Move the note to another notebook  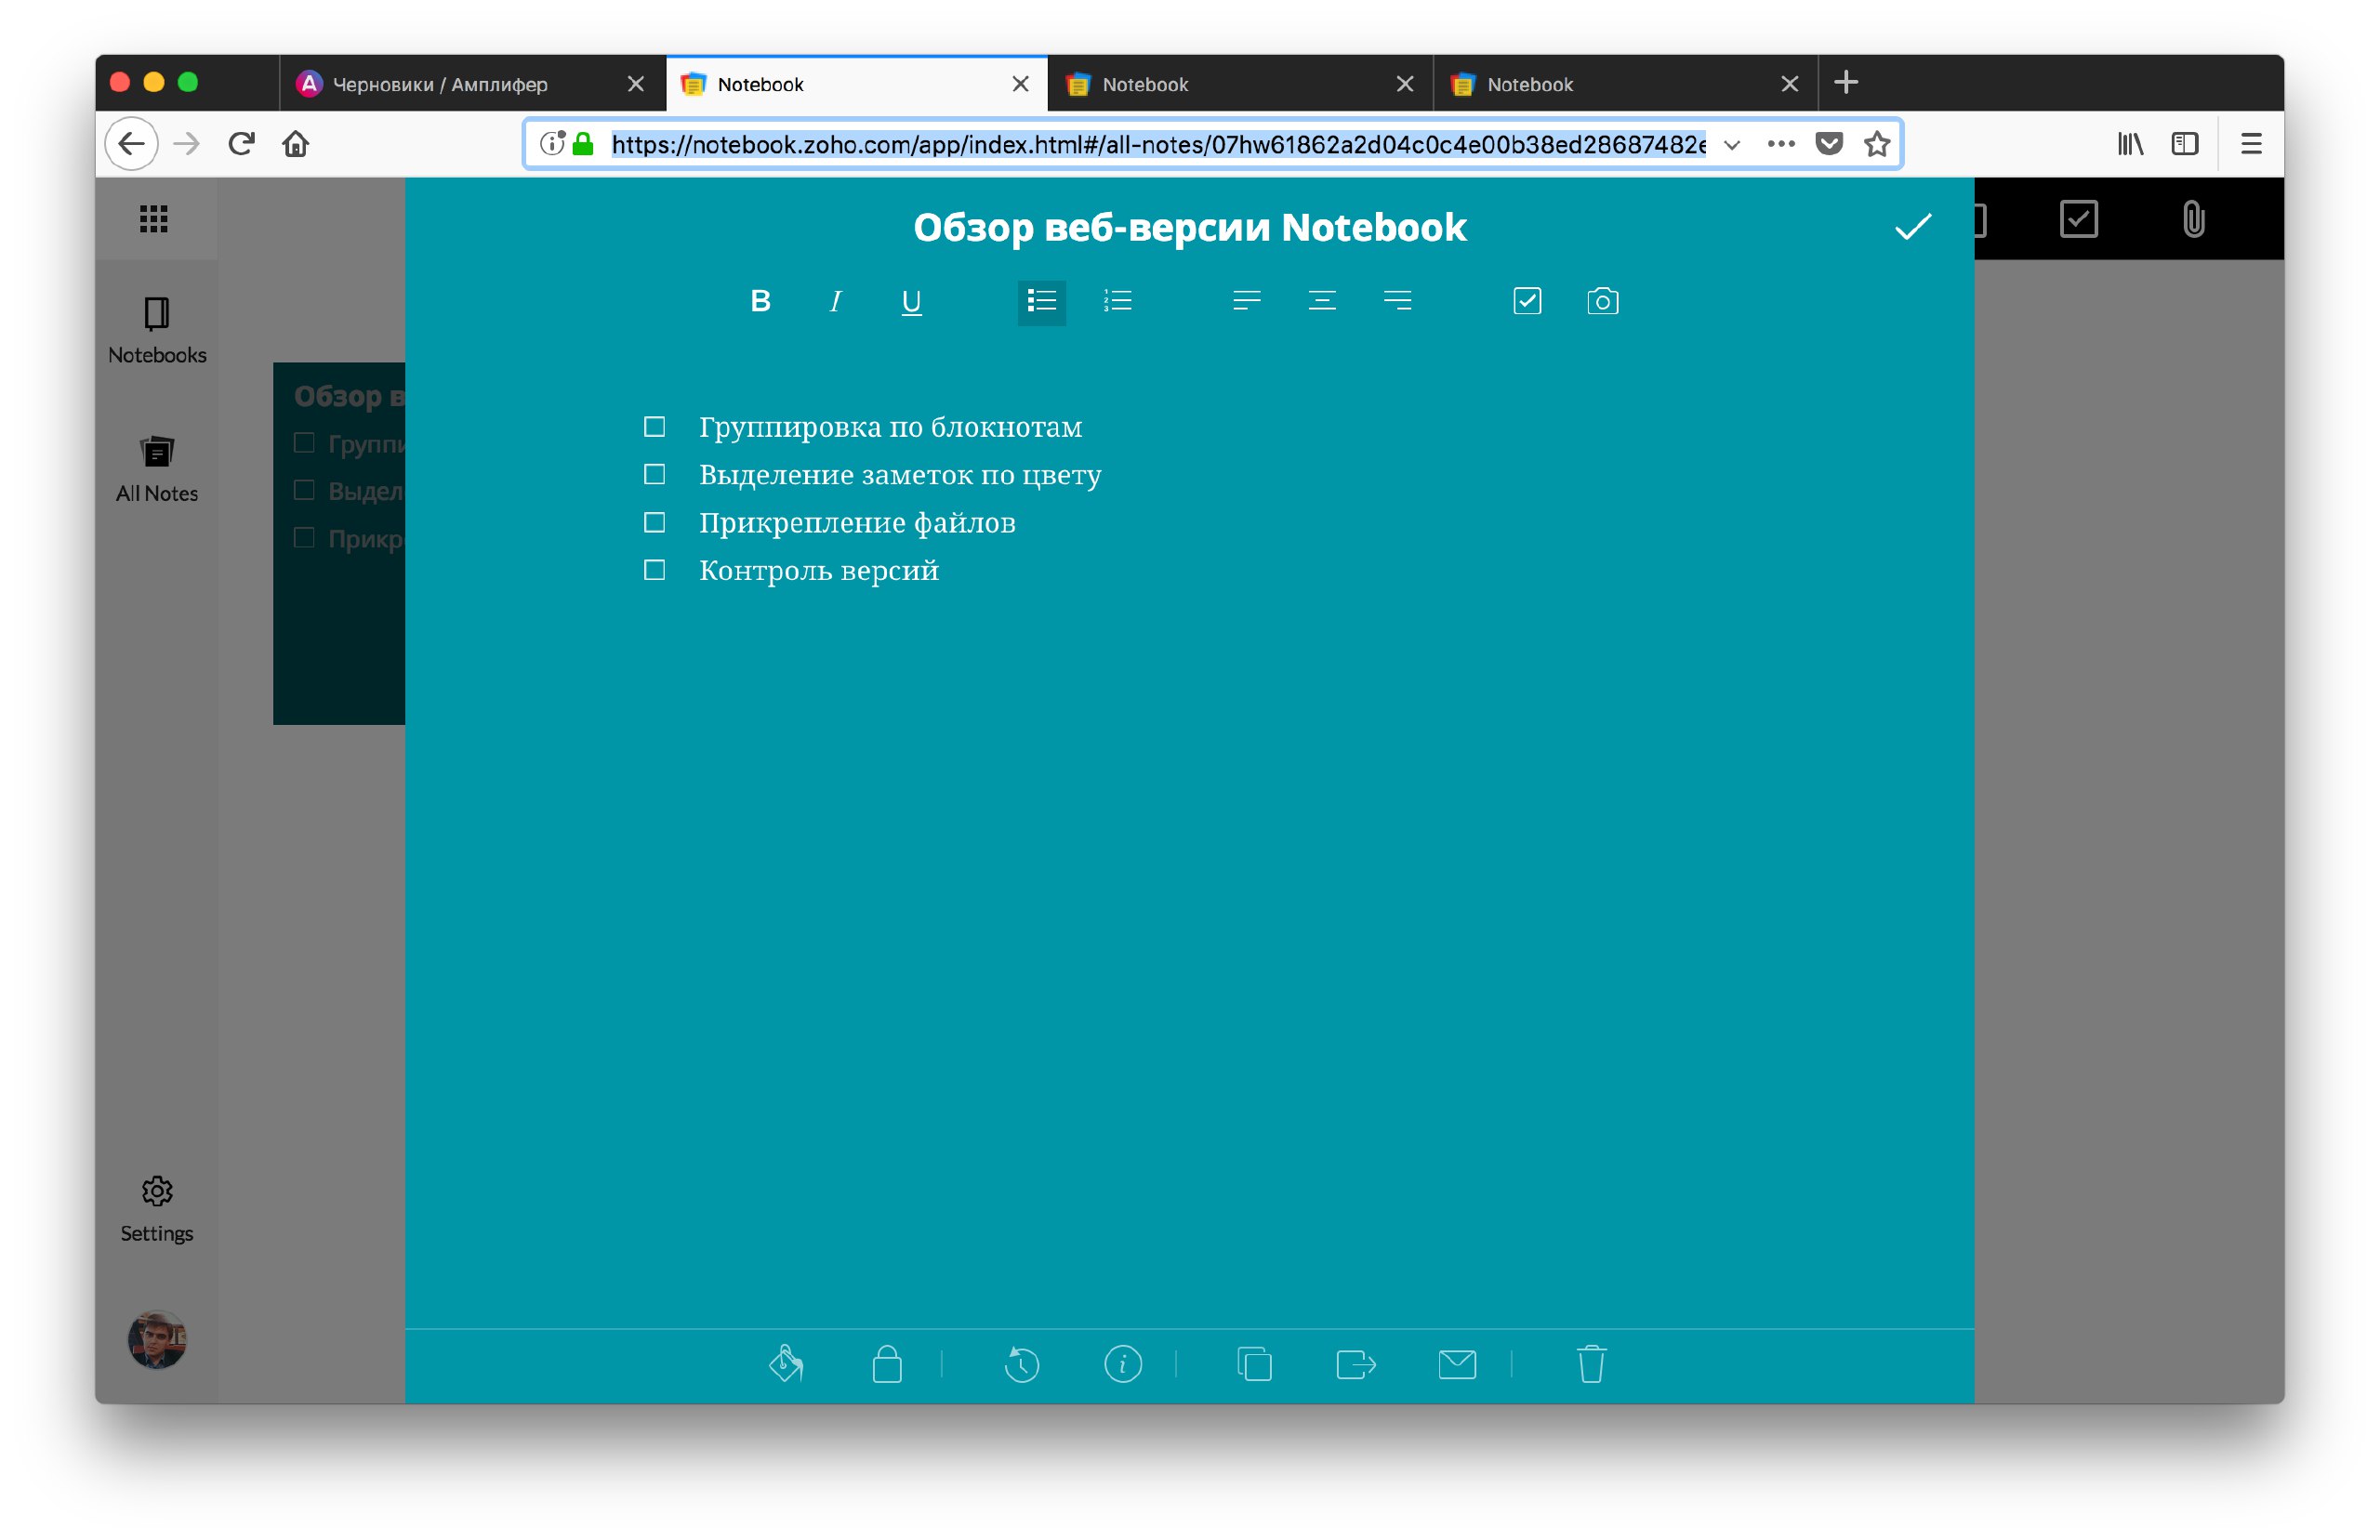point(1356,1364)
